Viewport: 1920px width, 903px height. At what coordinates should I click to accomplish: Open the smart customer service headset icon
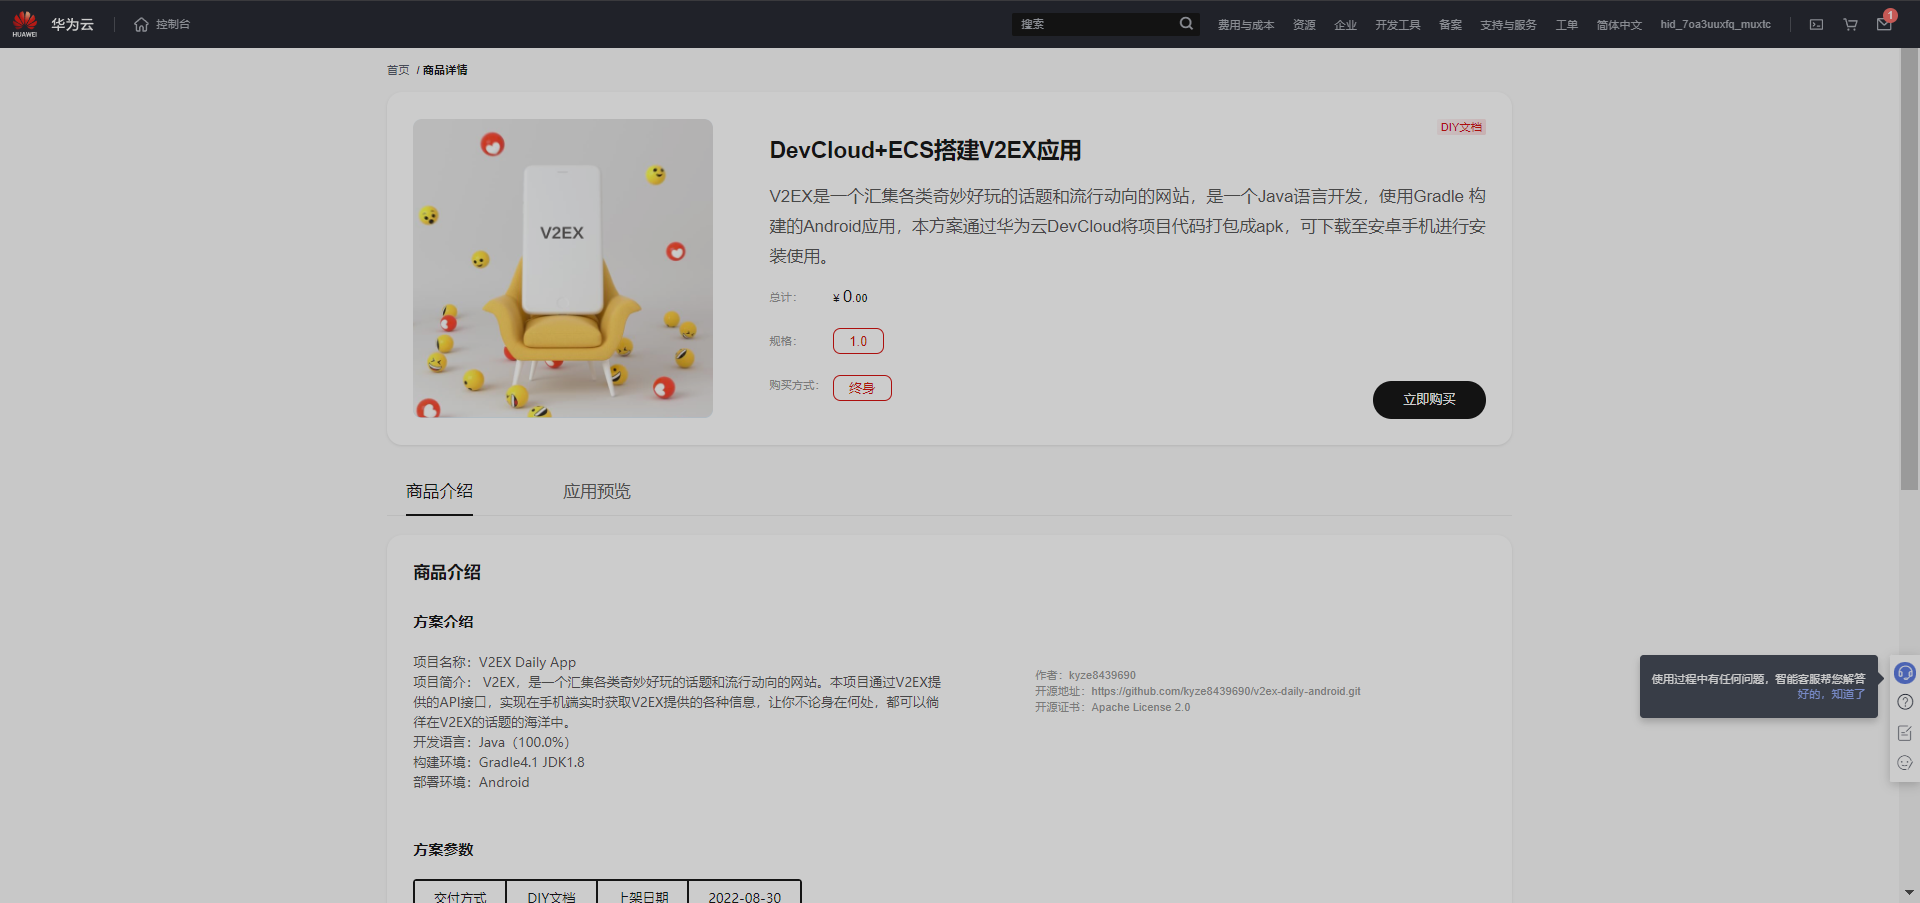click(1905, 673)
